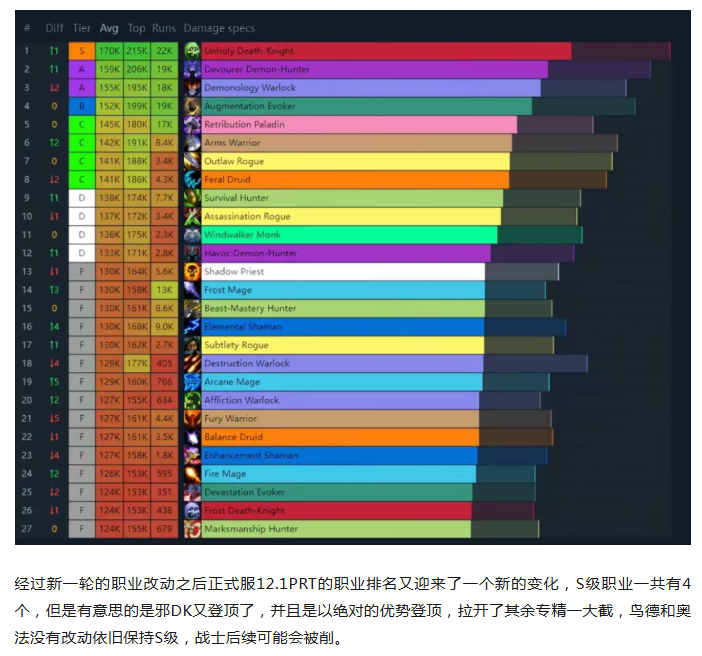
Task: Click the Beast-Mastery Hunter spec icon
Action: pyautogui.click(x=193, y=308)
